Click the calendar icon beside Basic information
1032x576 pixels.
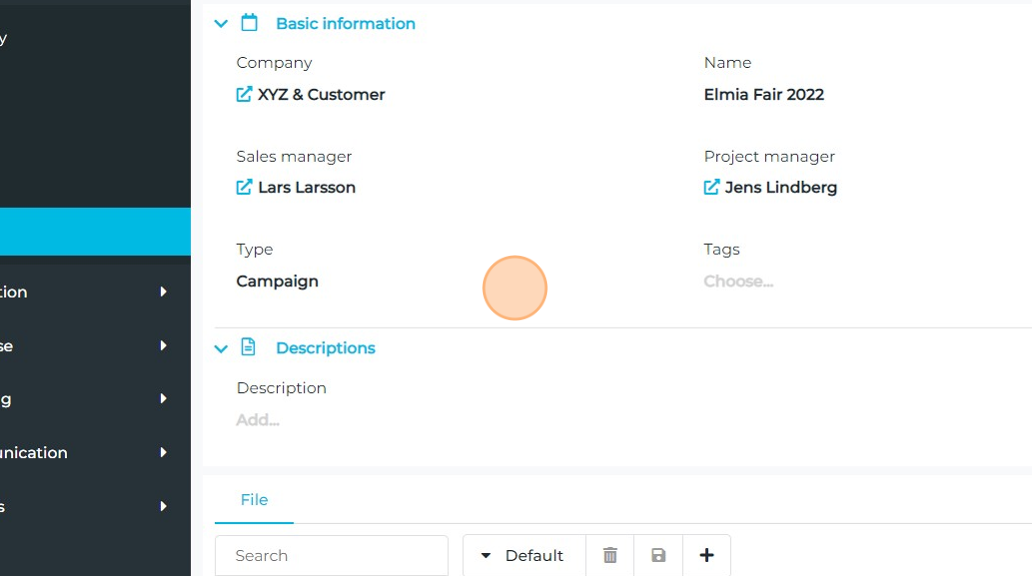click(x=250, y=23)
